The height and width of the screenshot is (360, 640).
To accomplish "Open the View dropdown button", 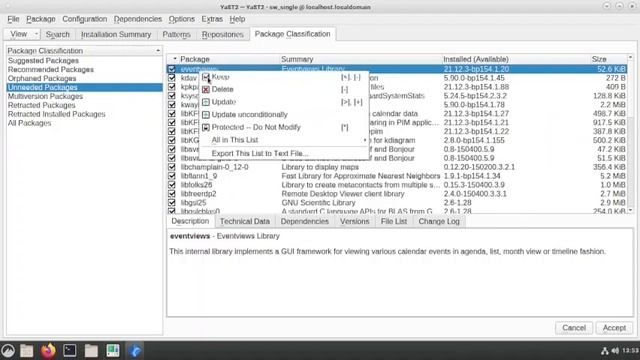I will point(22,34).
